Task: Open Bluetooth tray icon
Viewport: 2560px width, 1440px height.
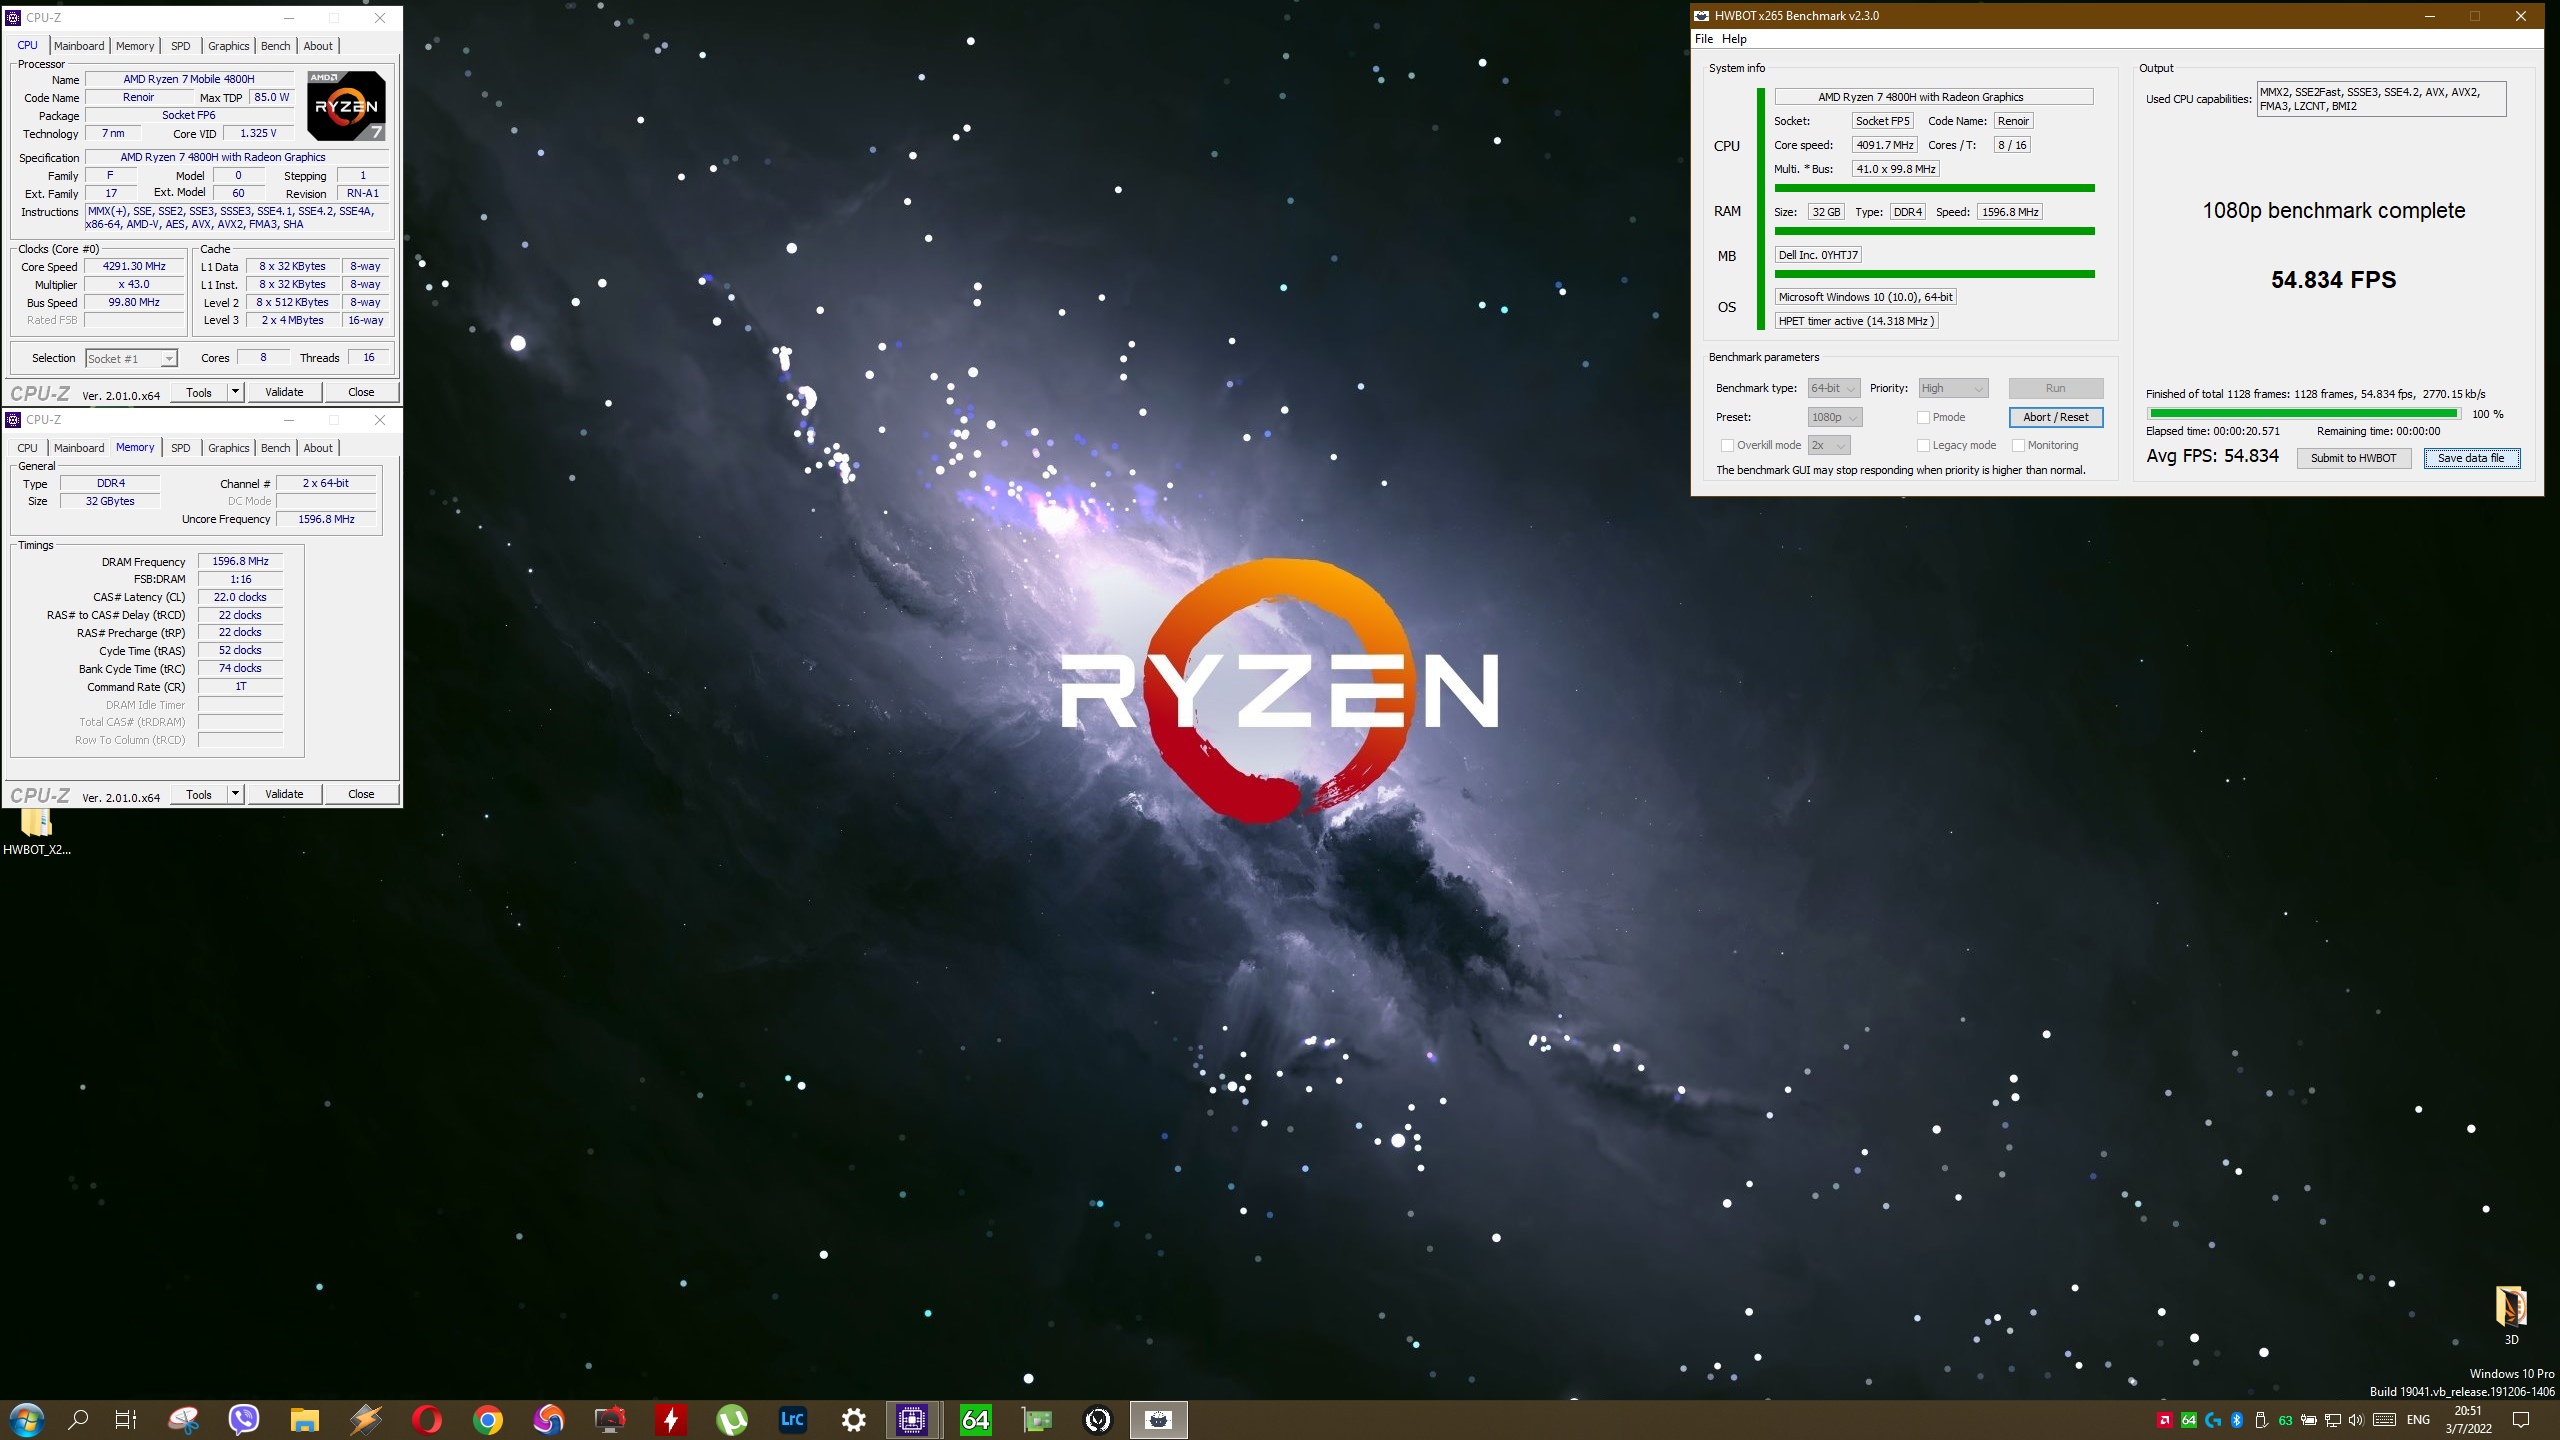Action: [x=2237, y=1420]
